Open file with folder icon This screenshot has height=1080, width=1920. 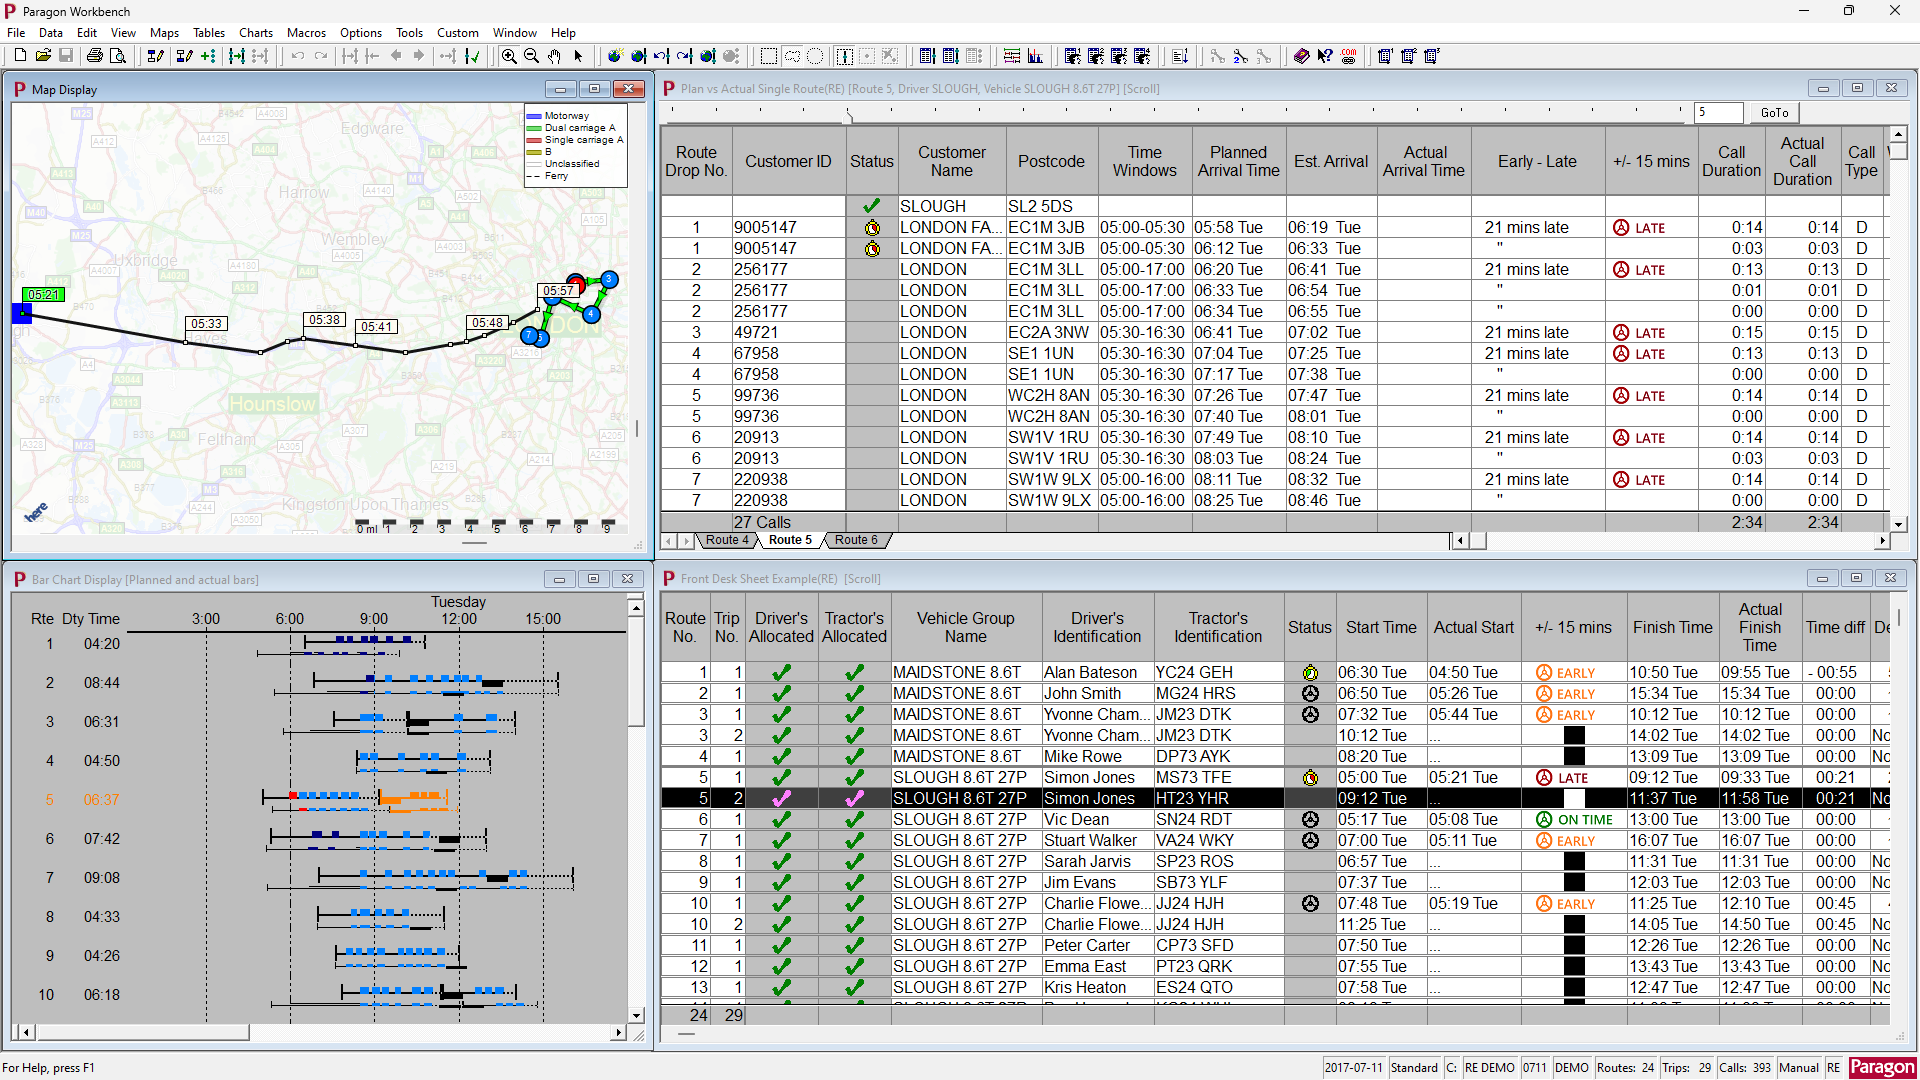click(x=43, y=56)
